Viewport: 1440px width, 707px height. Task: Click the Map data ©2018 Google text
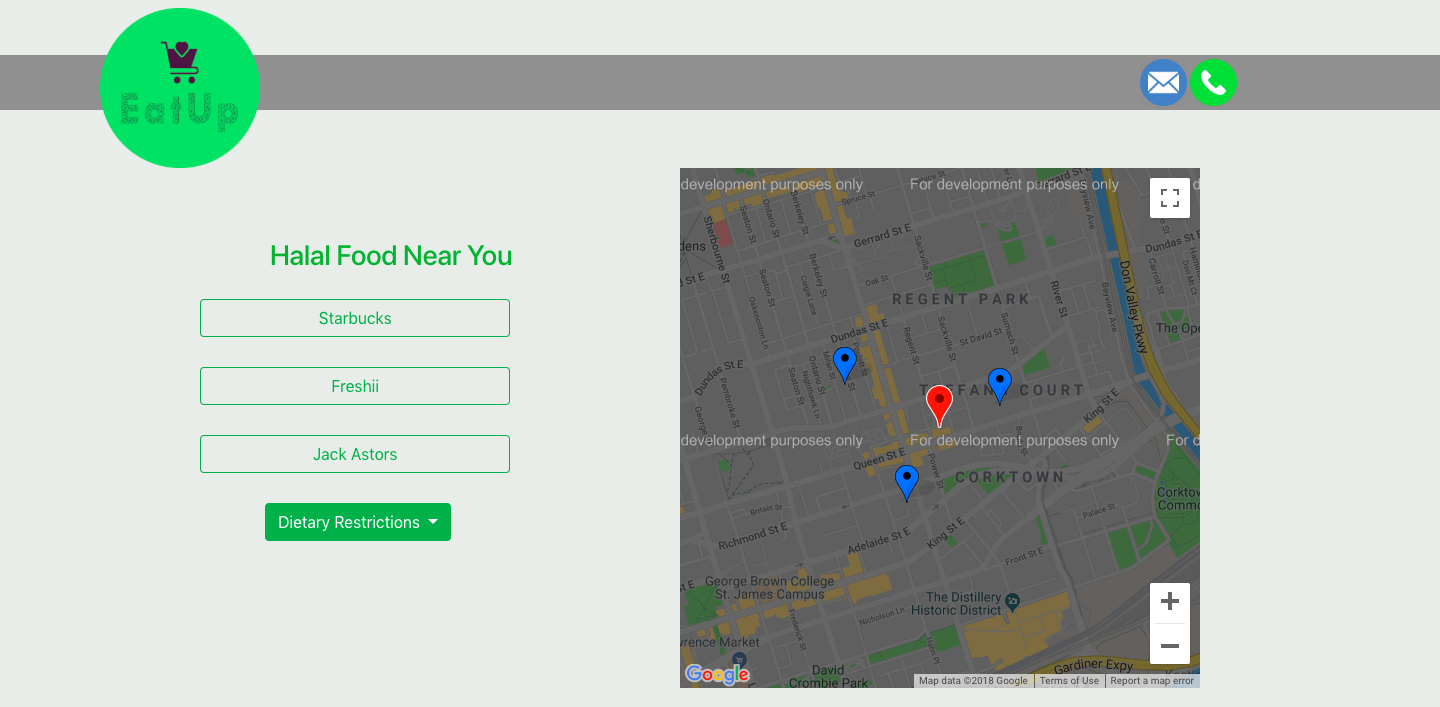pyautogui.click(x=973, y=681)
